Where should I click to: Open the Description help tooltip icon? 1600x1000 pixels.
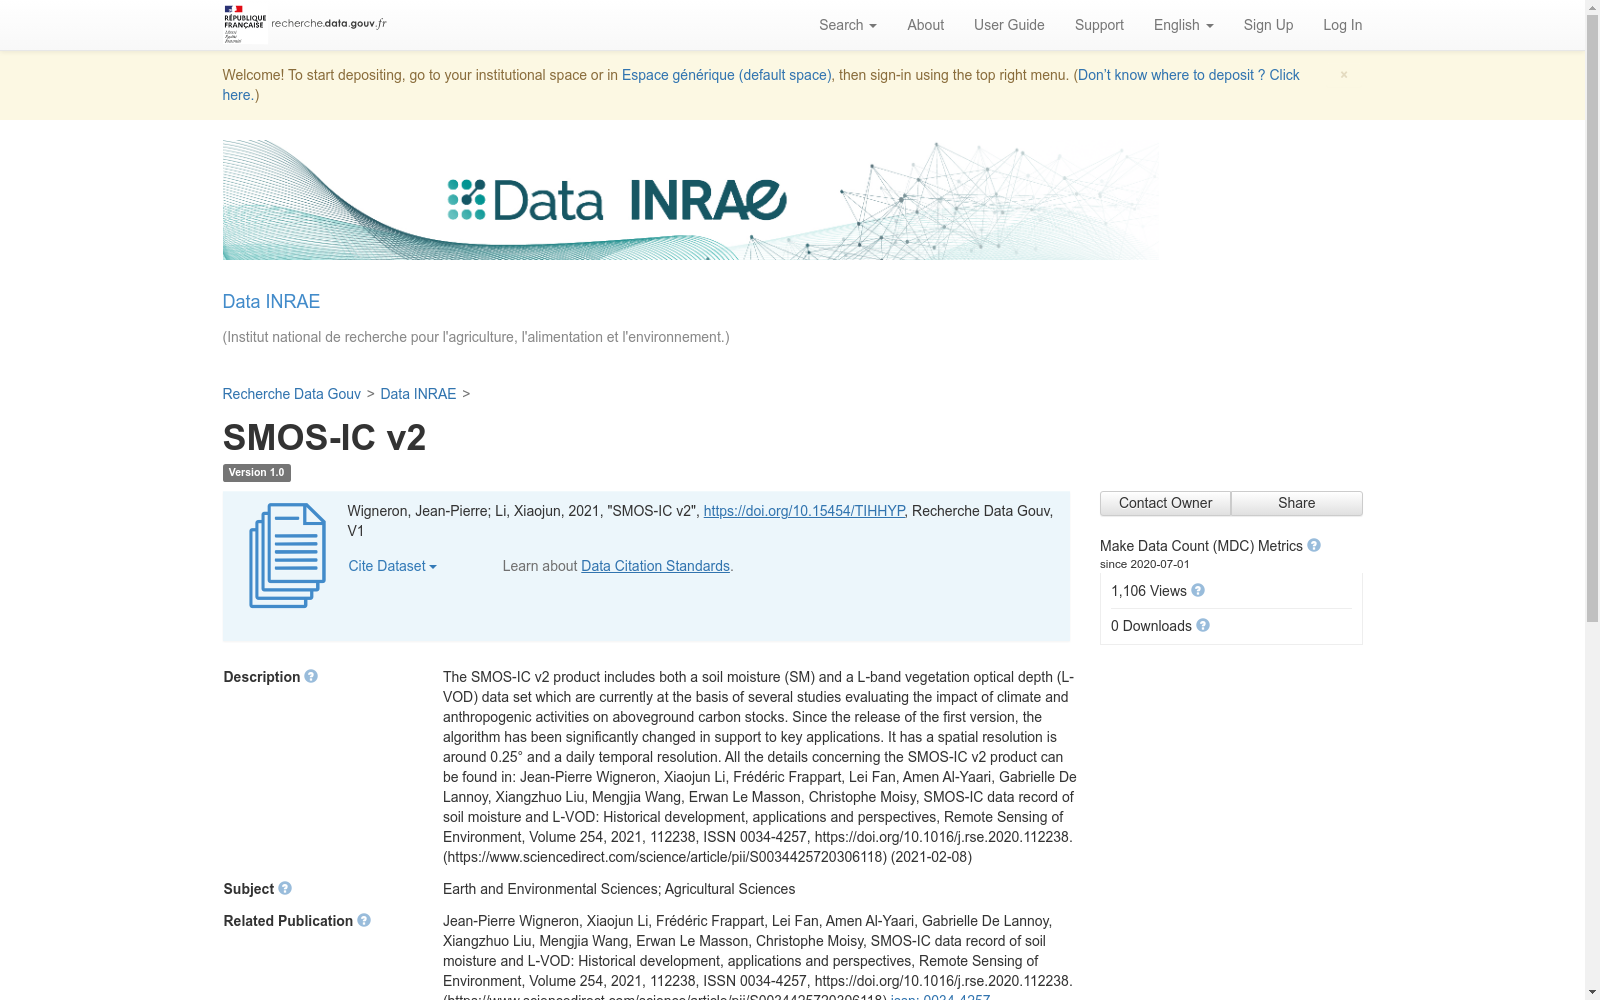coord(311,677)
